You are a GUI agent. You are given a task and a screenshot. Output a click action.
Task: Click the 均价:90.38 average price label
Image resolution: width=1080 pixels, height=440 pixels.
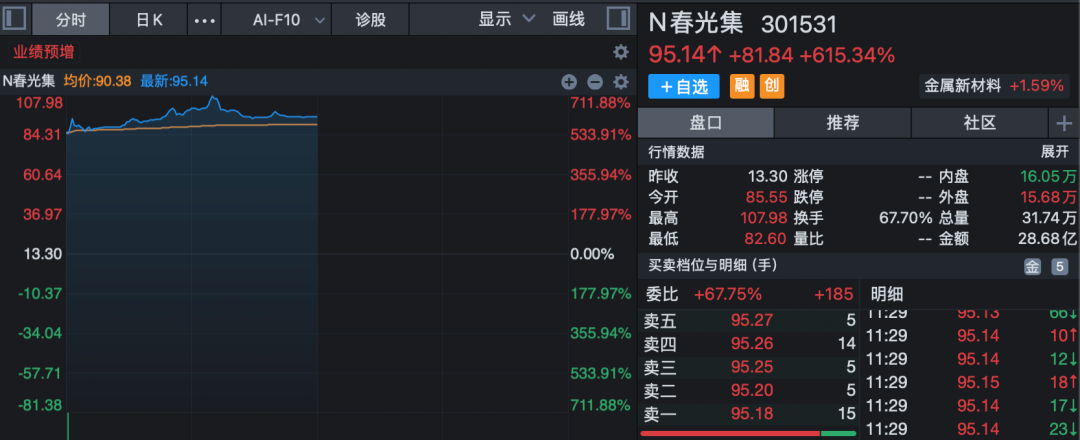click(97, 81)
